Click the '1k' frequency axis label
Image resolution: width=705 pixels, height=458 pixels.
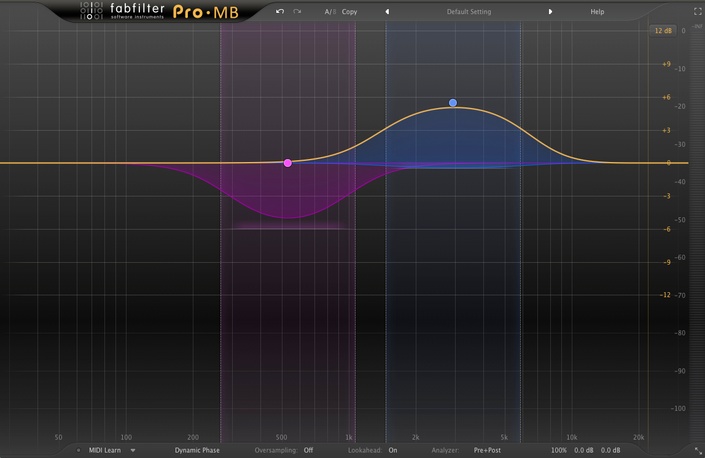[x=349, y=437]
